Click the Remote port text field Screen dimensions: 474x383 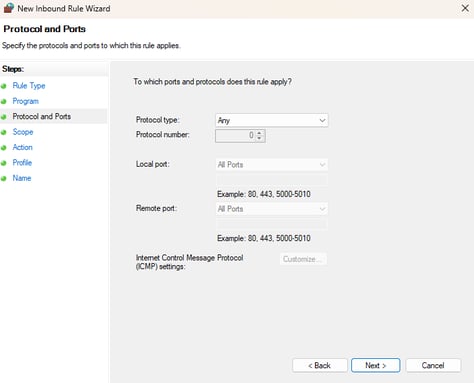click(272, 224)
